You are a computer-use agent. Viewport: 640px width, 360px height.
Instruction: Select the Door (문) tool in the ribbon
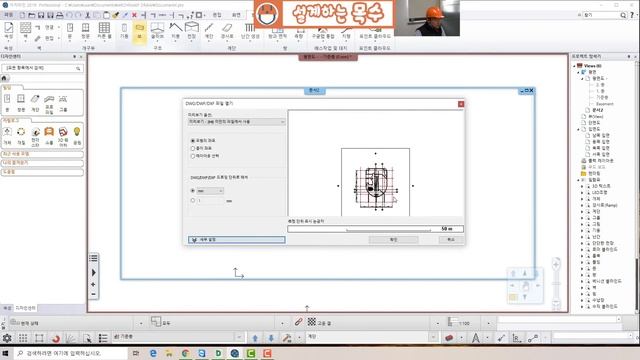[70, 31]
